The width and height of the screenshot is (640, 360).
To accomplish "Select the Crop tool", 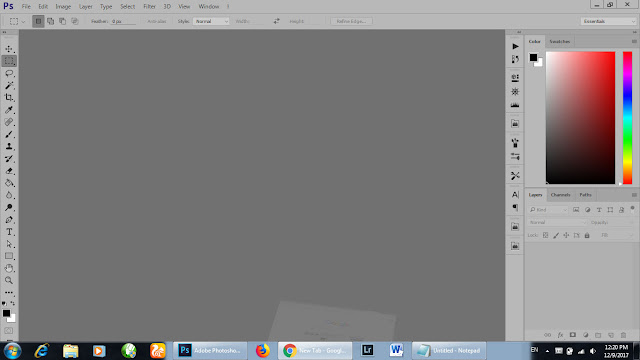I will (9, 98).
